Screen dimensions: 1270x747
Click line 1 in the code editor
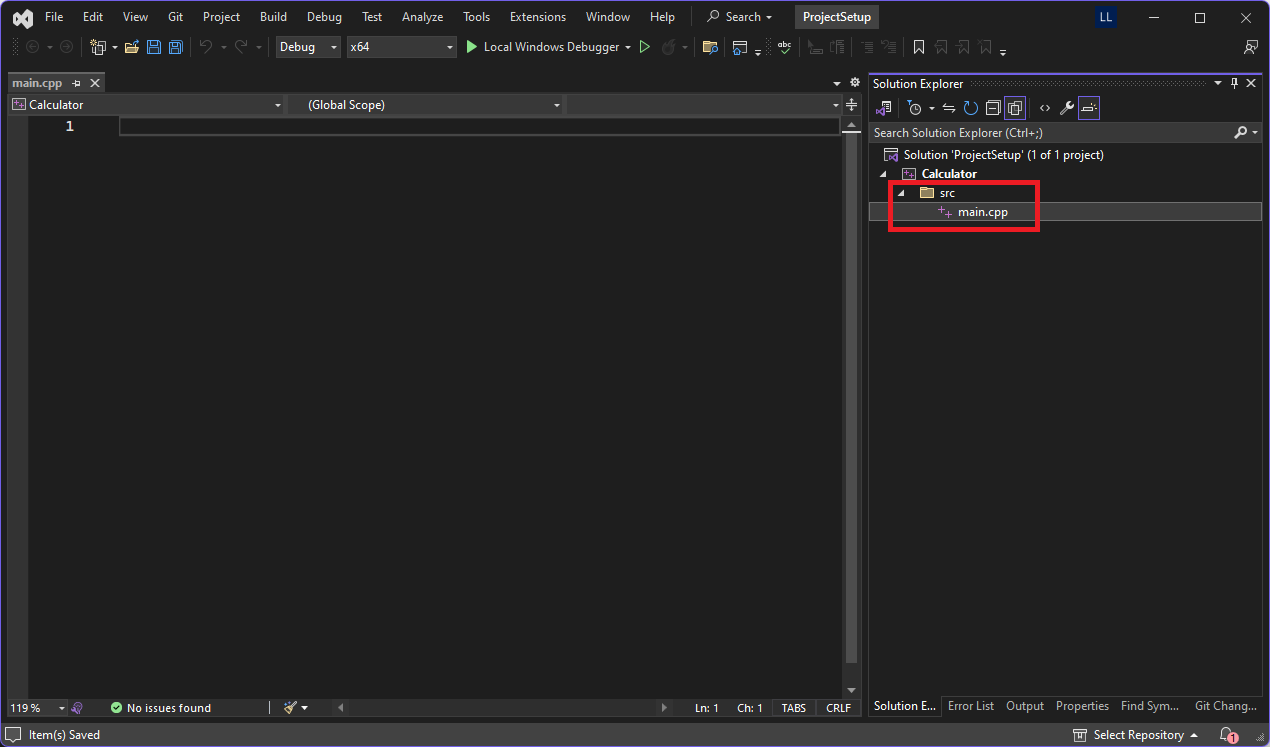479,126
